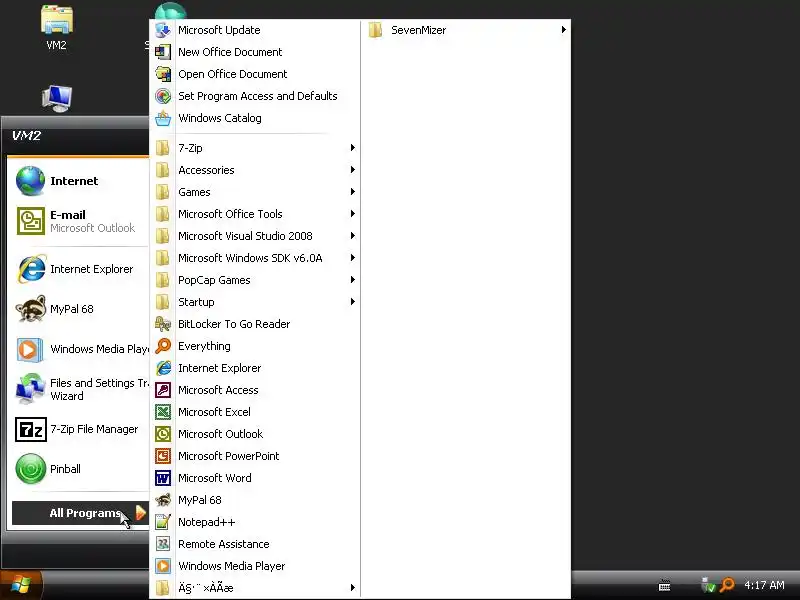This screenshot has width=800, height=600.
Task: Click the 7-Zip File Manager icon
Action: [31, 429]
